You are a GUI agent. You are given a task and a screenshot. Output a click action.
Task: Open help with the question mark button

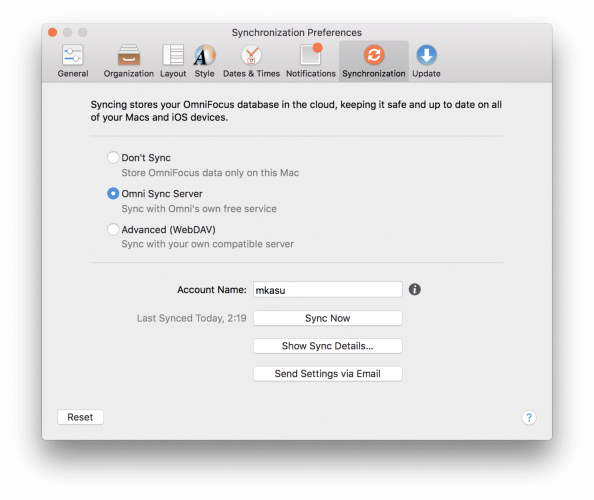[x=529, y=417]
